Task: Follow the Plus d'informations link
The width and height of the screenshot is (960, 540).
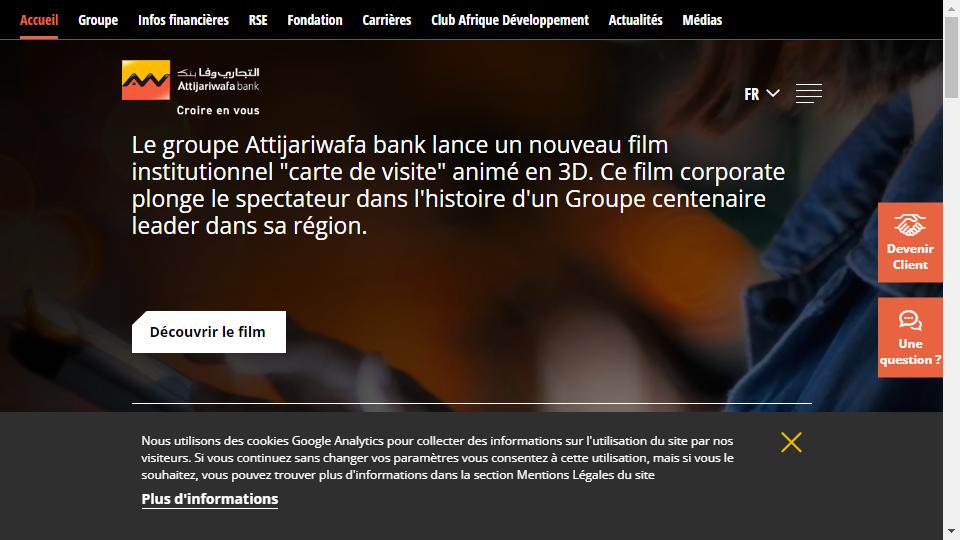Action: click(209, 499)
